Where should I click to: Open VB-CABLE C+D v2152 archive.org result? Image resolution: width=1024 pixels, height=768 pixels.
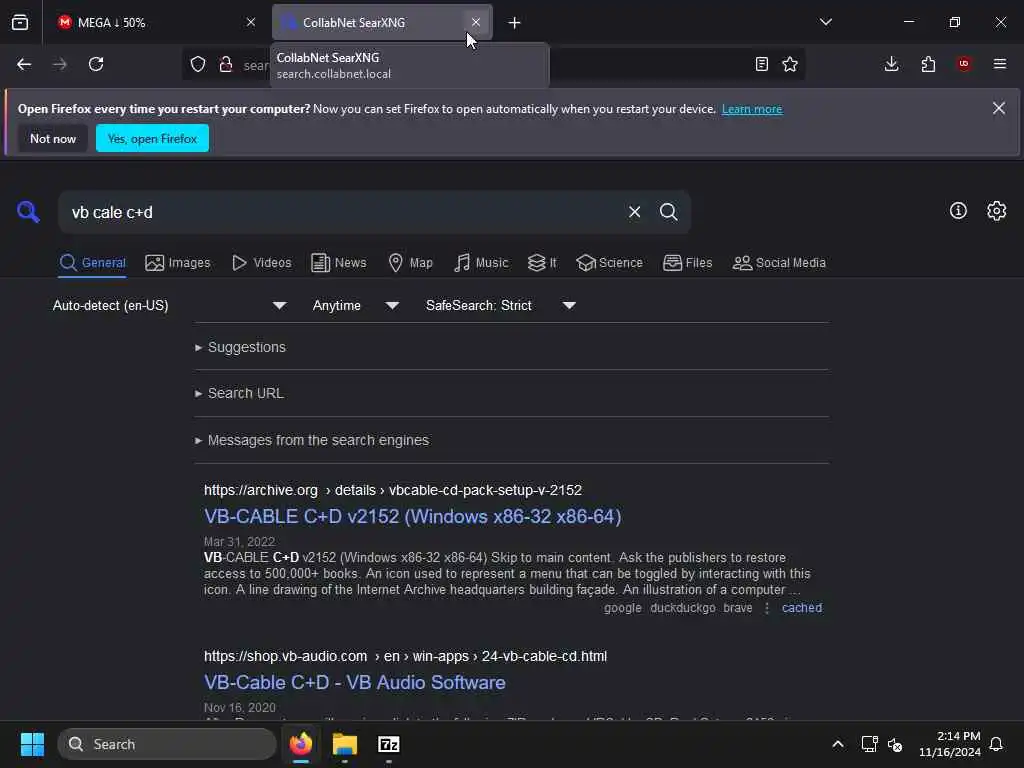[x=412, y=517]
